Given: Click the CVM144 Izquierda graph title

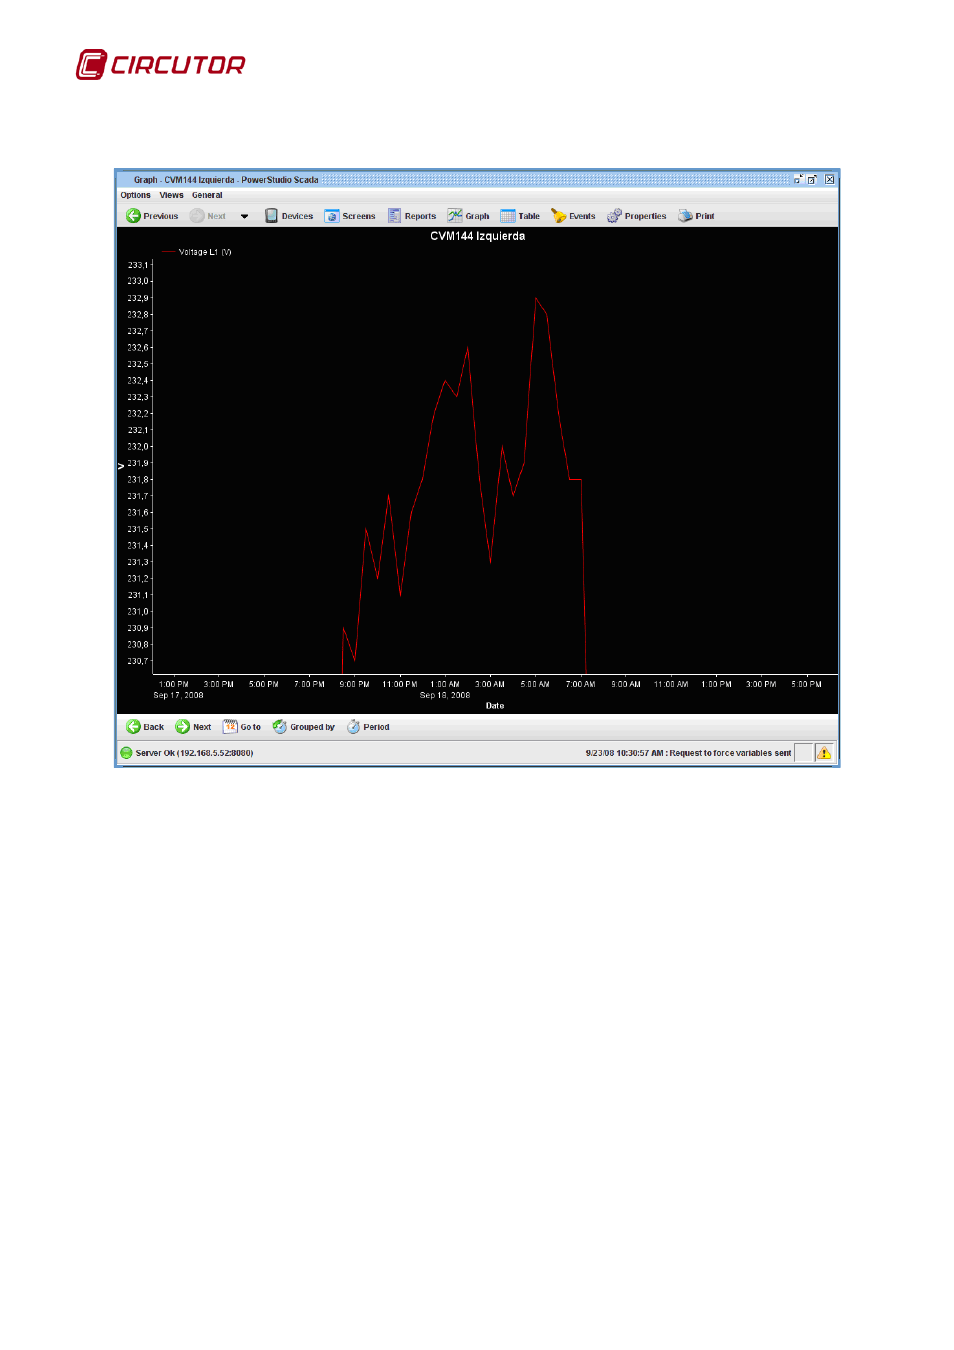Looking at the screenshot, I should pyautogui.click(x=477, y=236).
